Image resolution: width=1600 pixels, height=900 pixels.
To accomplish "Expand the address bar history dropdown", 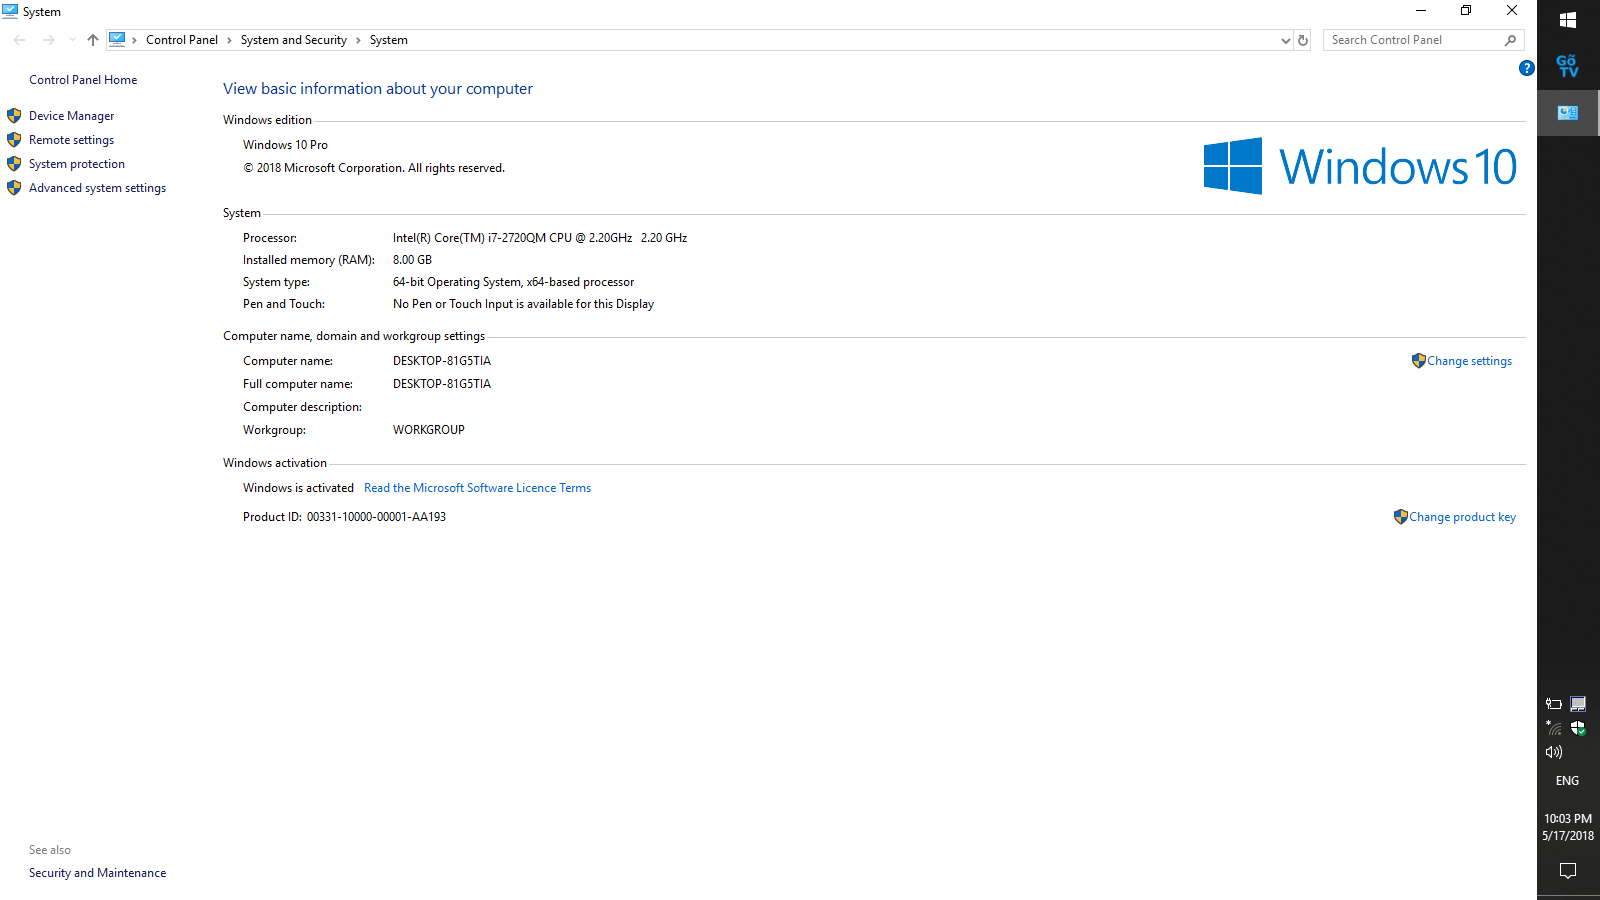I will coord(1285,40).
